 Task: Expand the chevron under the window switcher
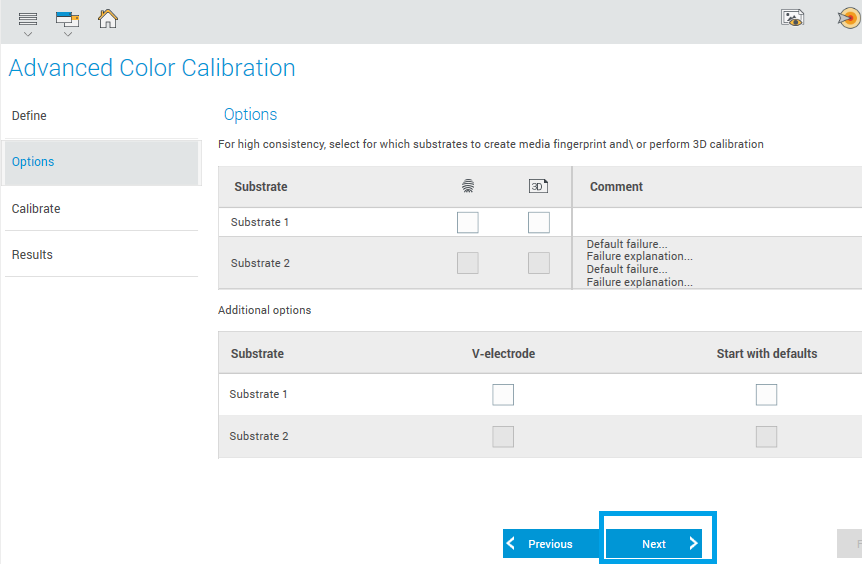tap(68, 34)
